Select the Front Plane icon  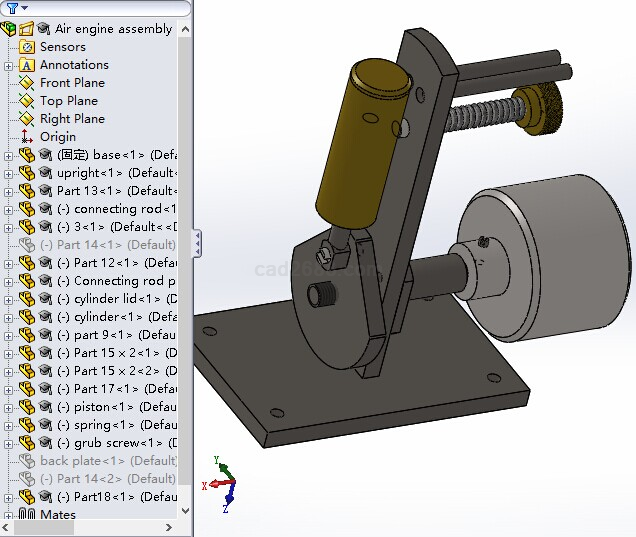tap(27, 83)
